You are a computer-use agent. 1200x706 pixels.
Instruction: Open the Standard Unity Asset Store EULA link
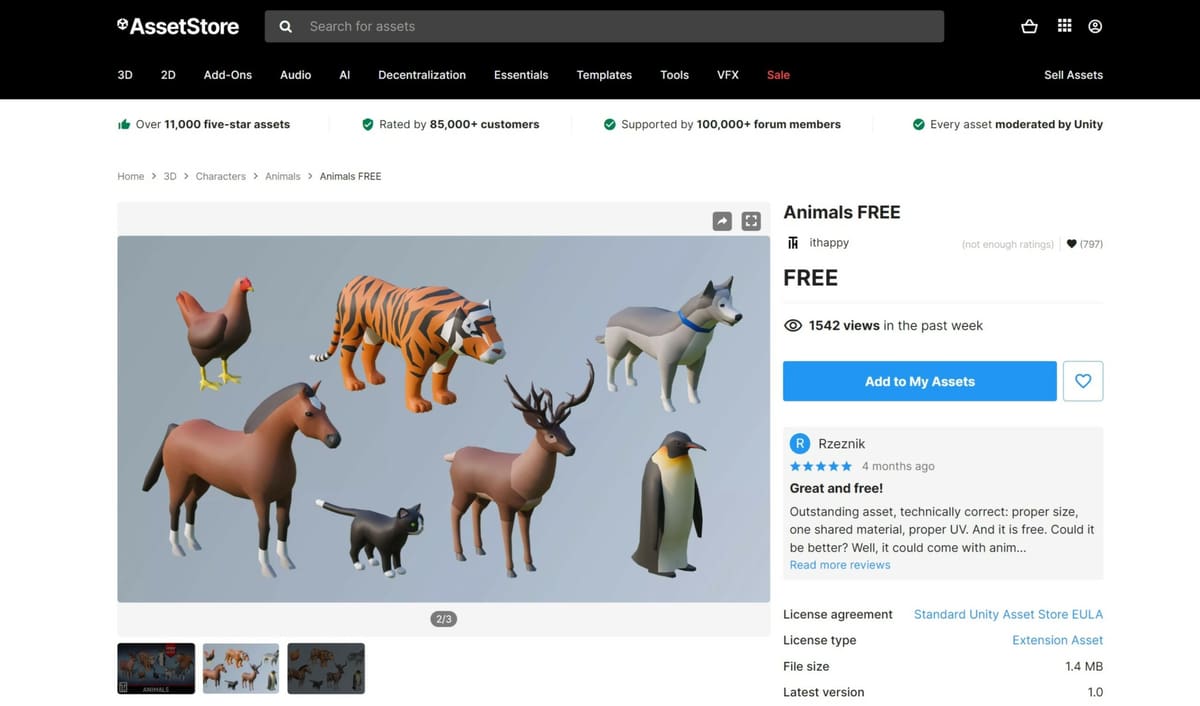[x=1008, y=614]
